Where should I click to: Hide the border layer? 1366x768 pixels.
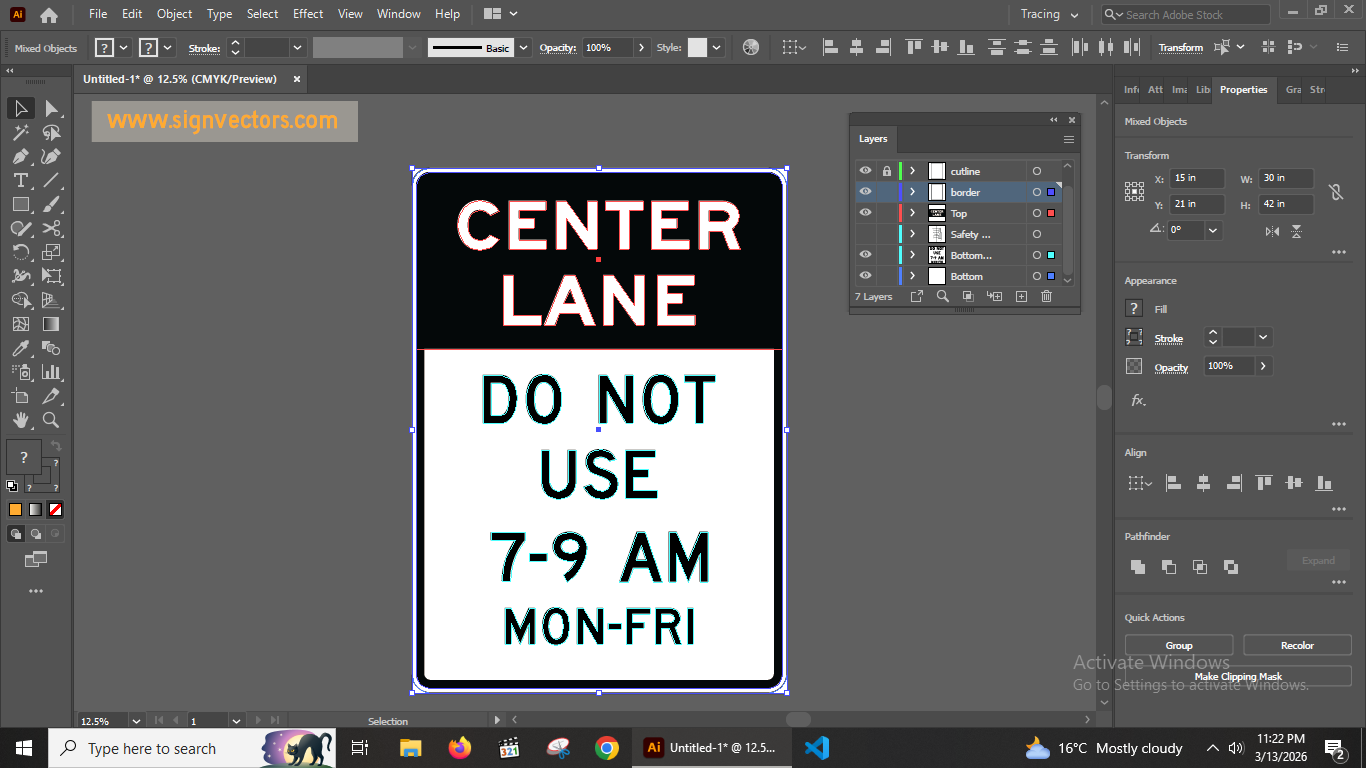865,192
